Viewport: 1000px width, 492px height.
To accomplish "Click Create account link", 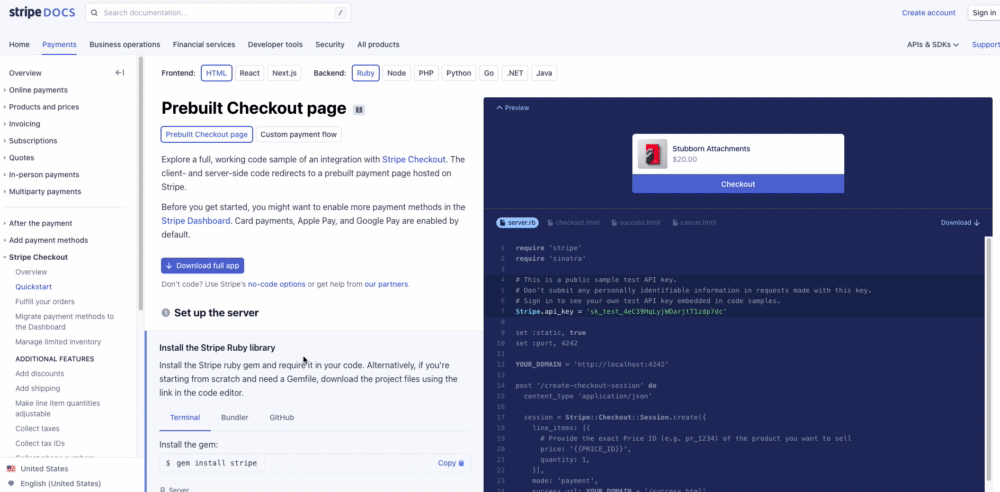I will [929, 13].
